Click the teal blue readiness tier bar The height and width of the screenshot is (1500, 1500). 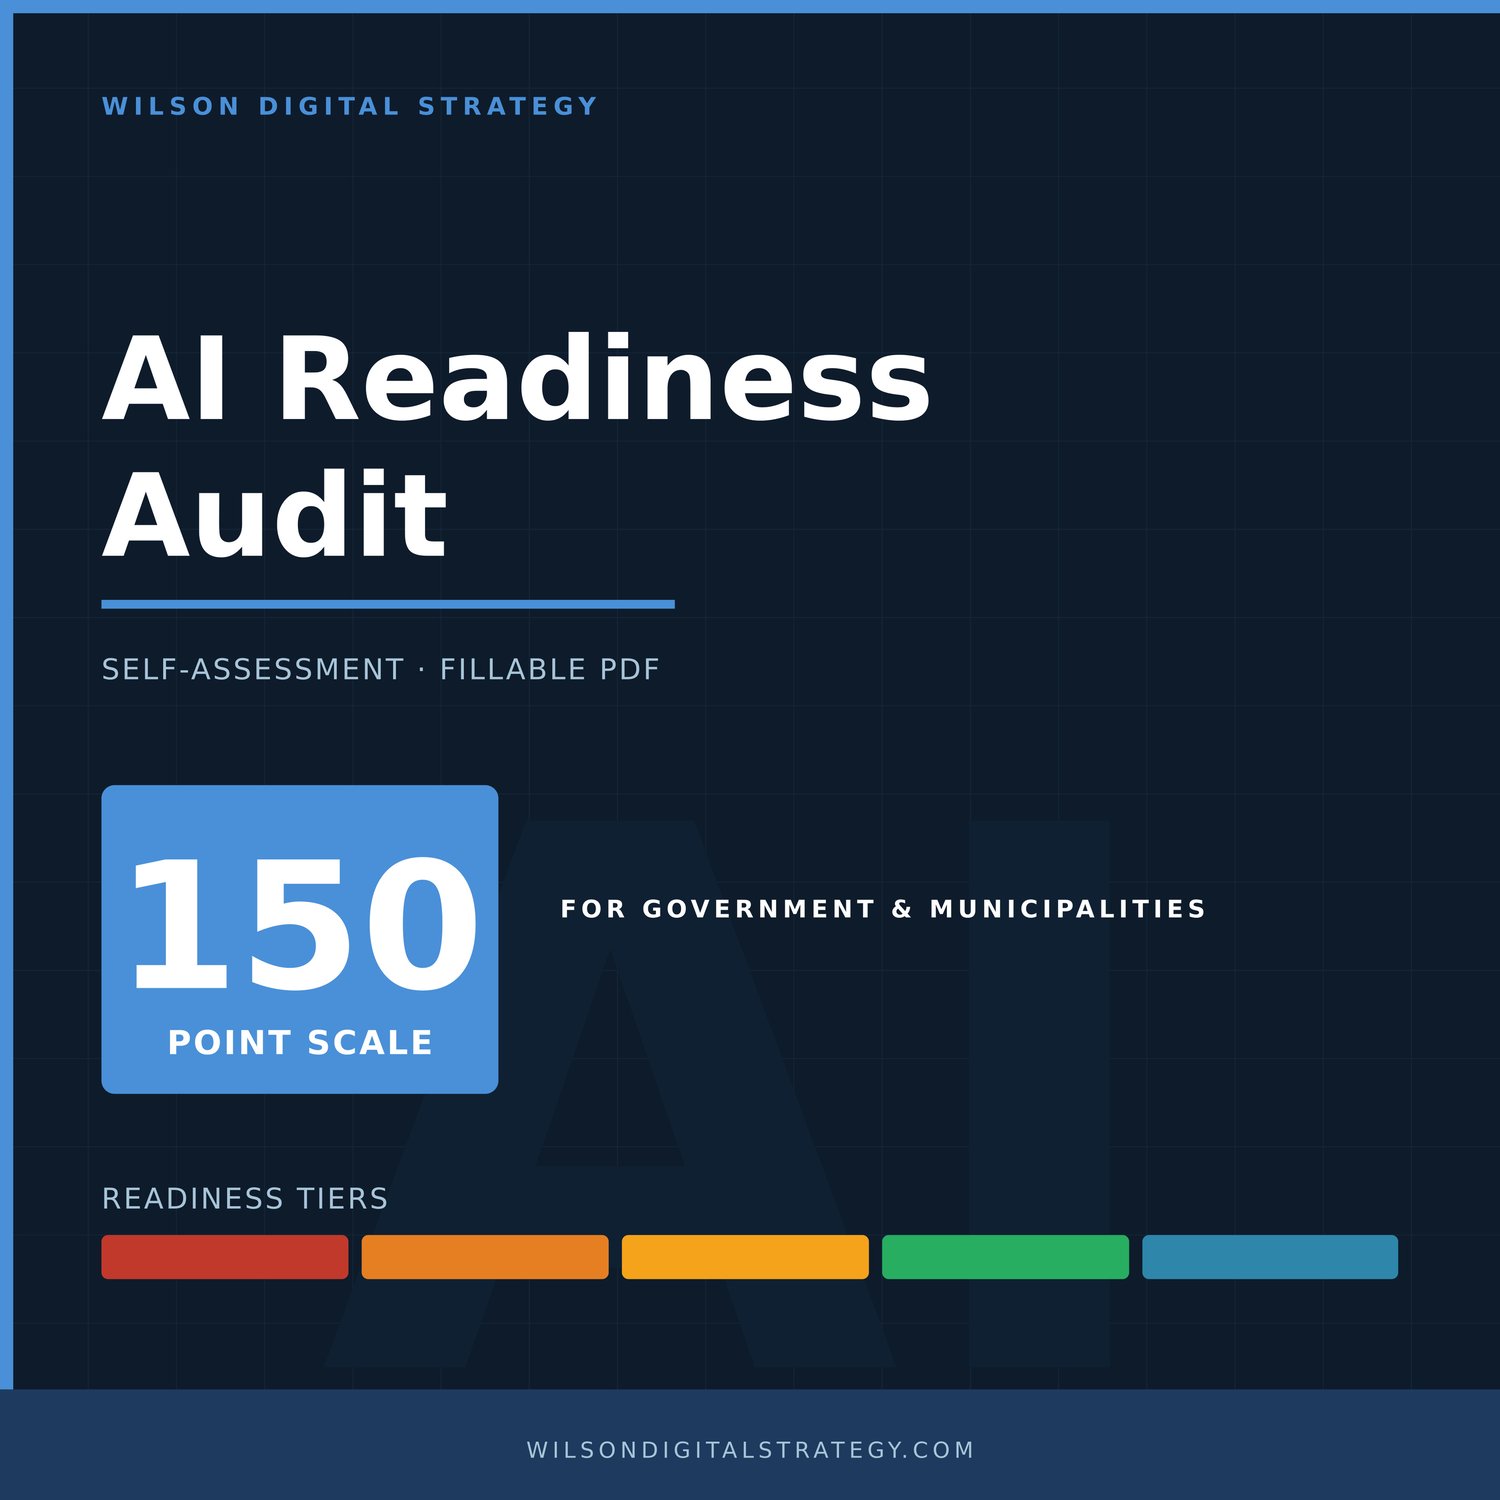point(1270,1257)
